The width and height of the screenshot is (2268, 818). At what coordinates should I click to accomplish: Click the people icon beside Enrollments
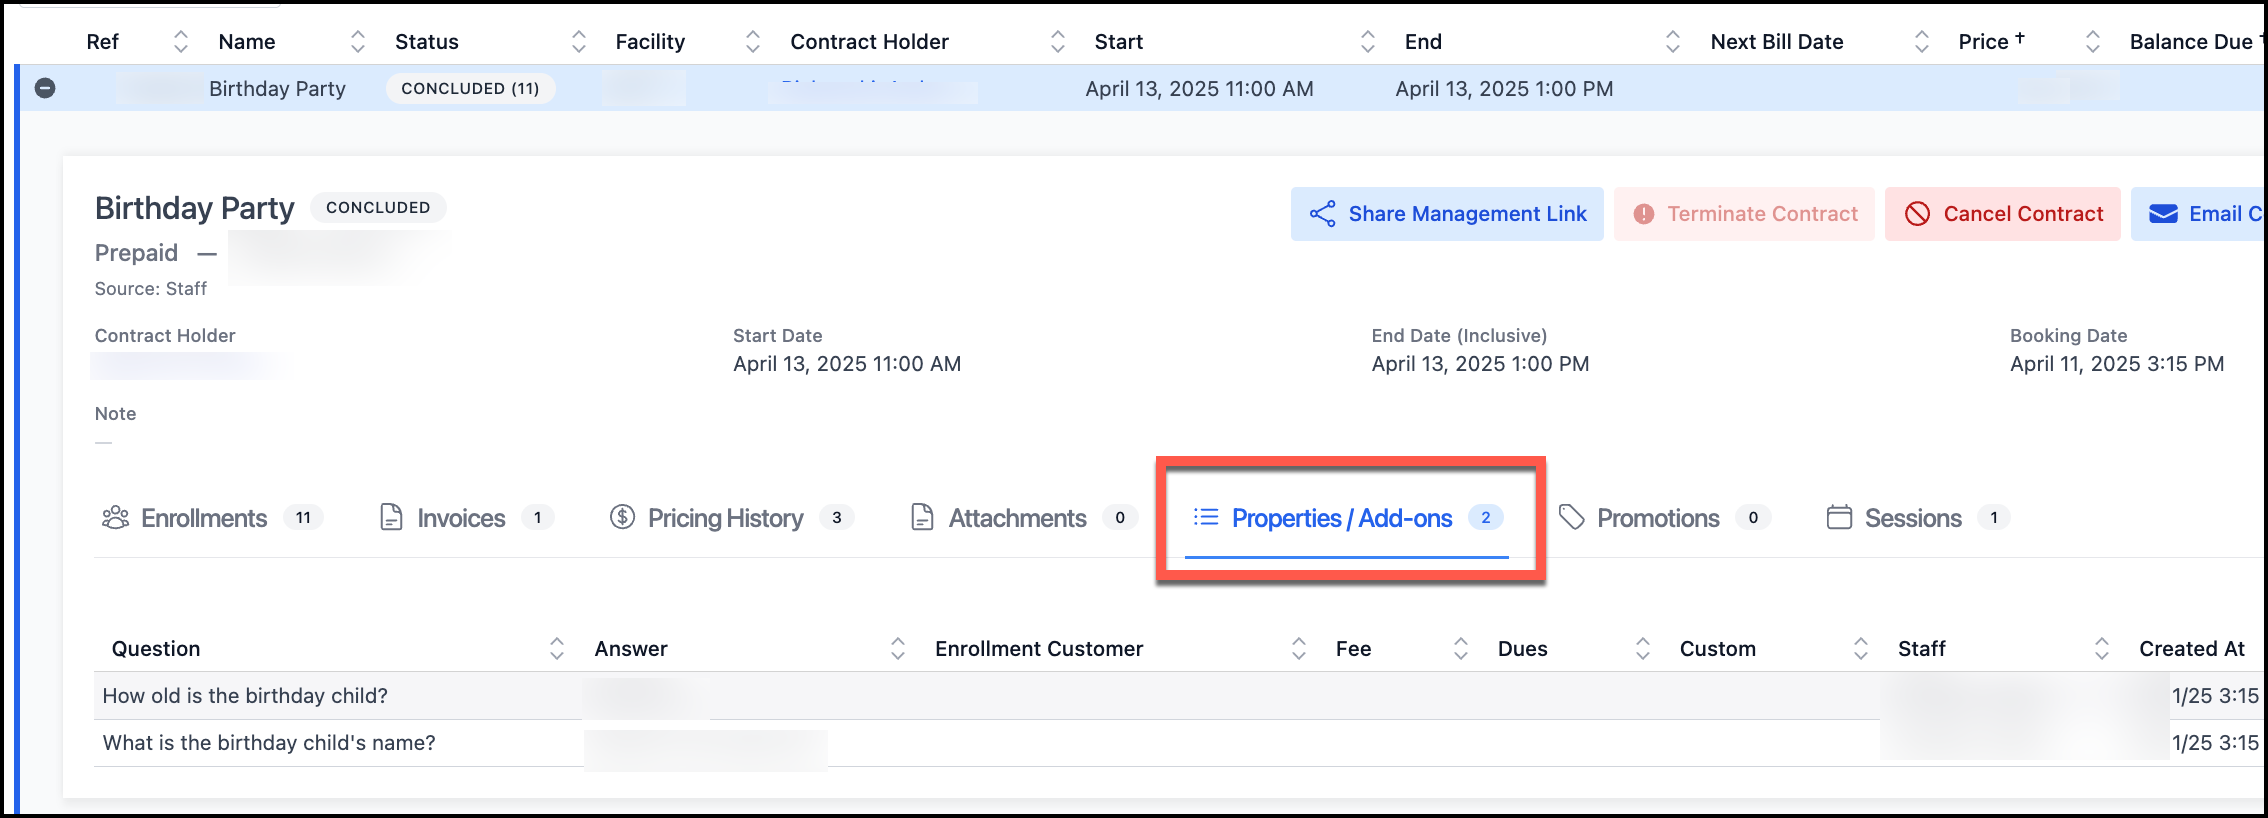click(116, 518)
